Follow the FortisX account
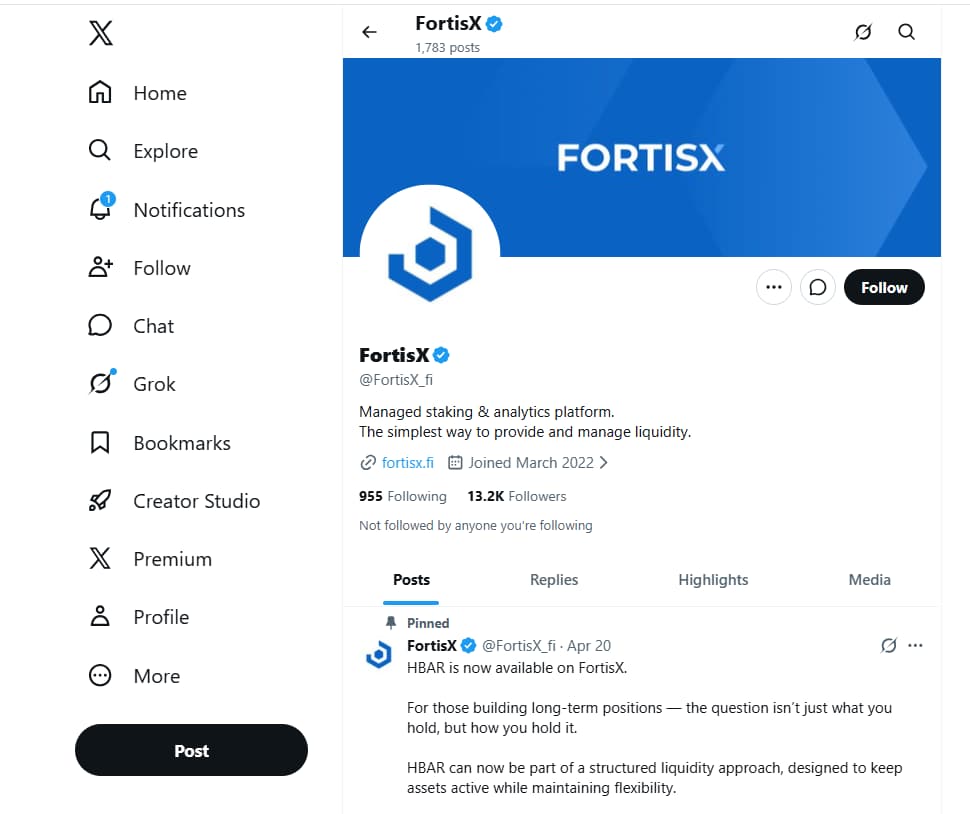 (x=884, y=287)
